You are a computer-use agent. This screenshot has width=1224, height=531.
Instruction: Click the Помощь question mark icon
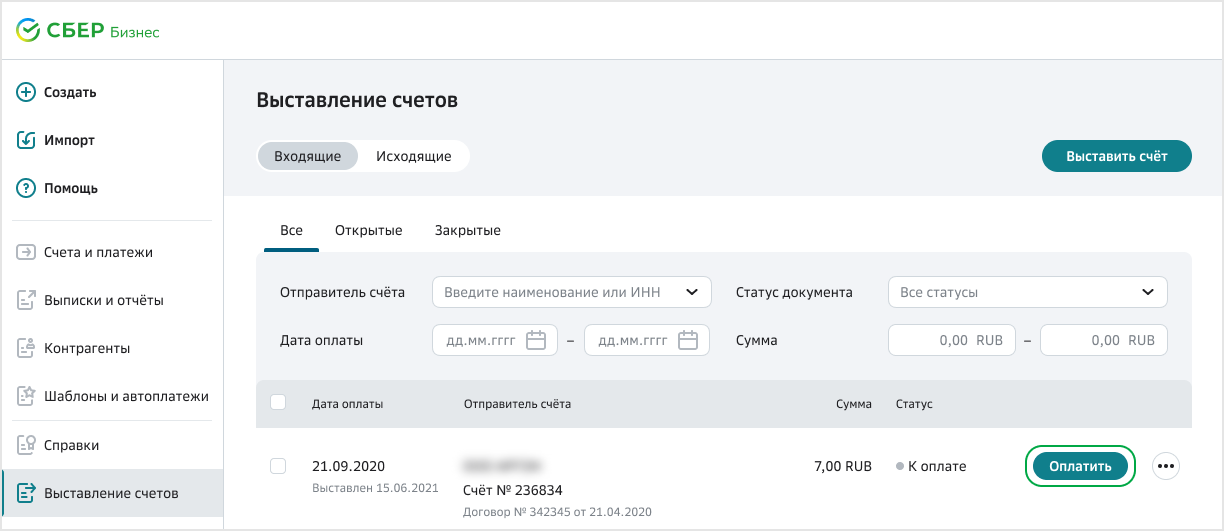coord(27,188)
